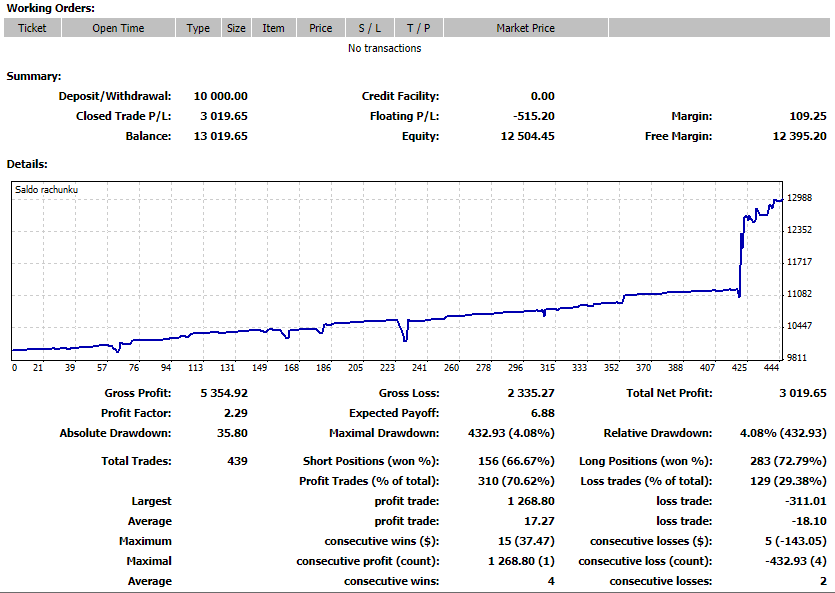
Task: Select the Market Price column header
Action: (525, 28)
